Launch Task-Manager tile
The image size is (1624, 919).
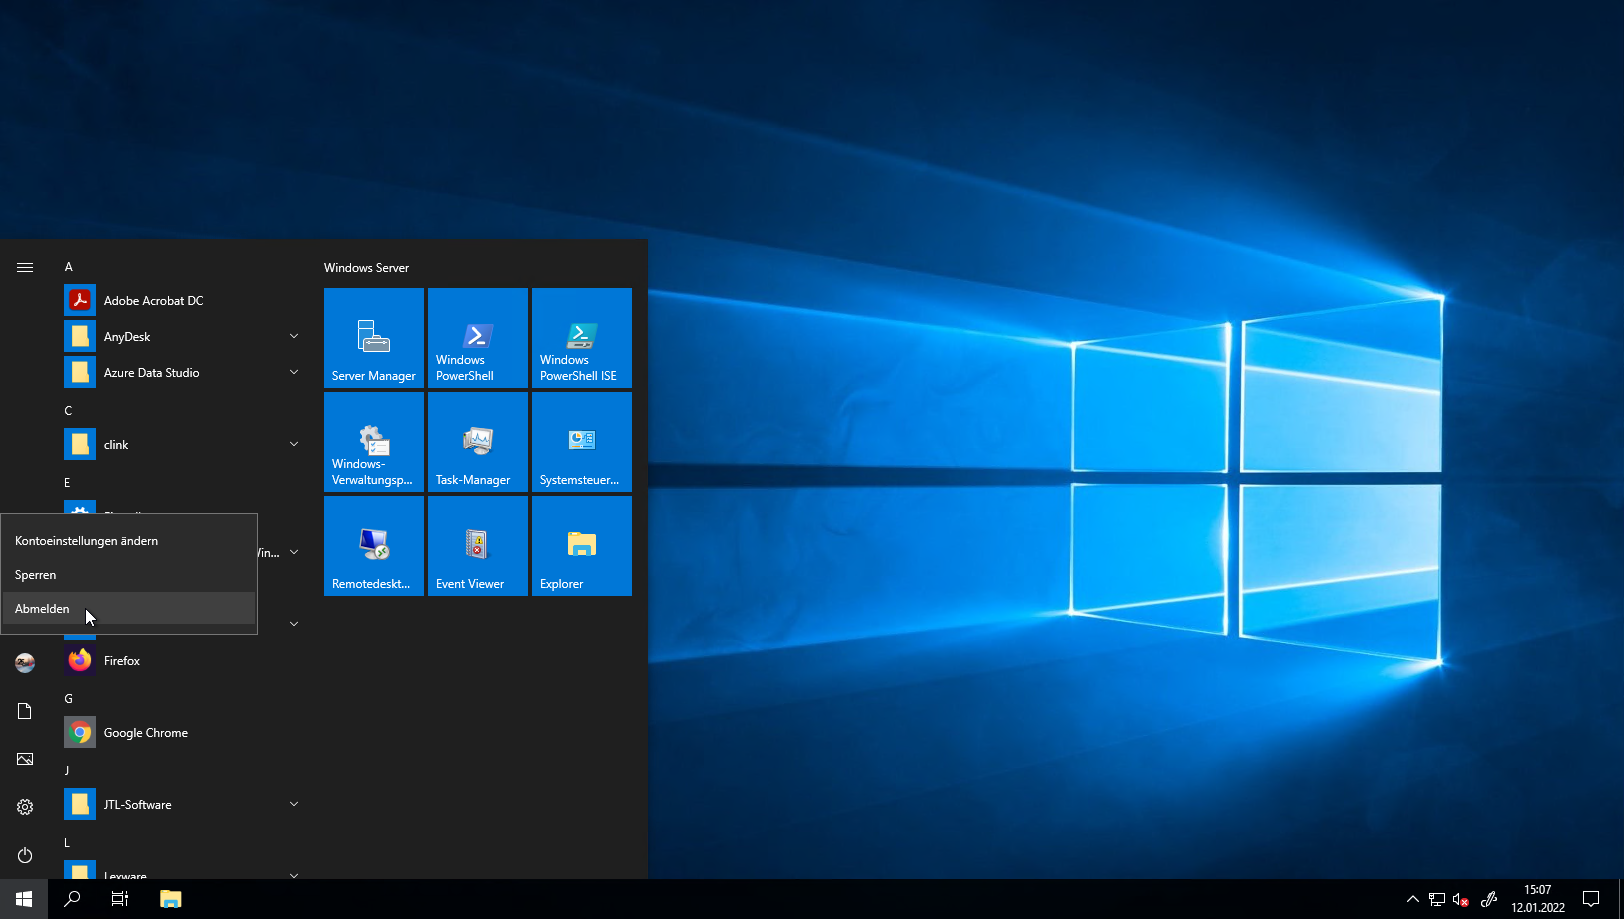click(478, 442)
